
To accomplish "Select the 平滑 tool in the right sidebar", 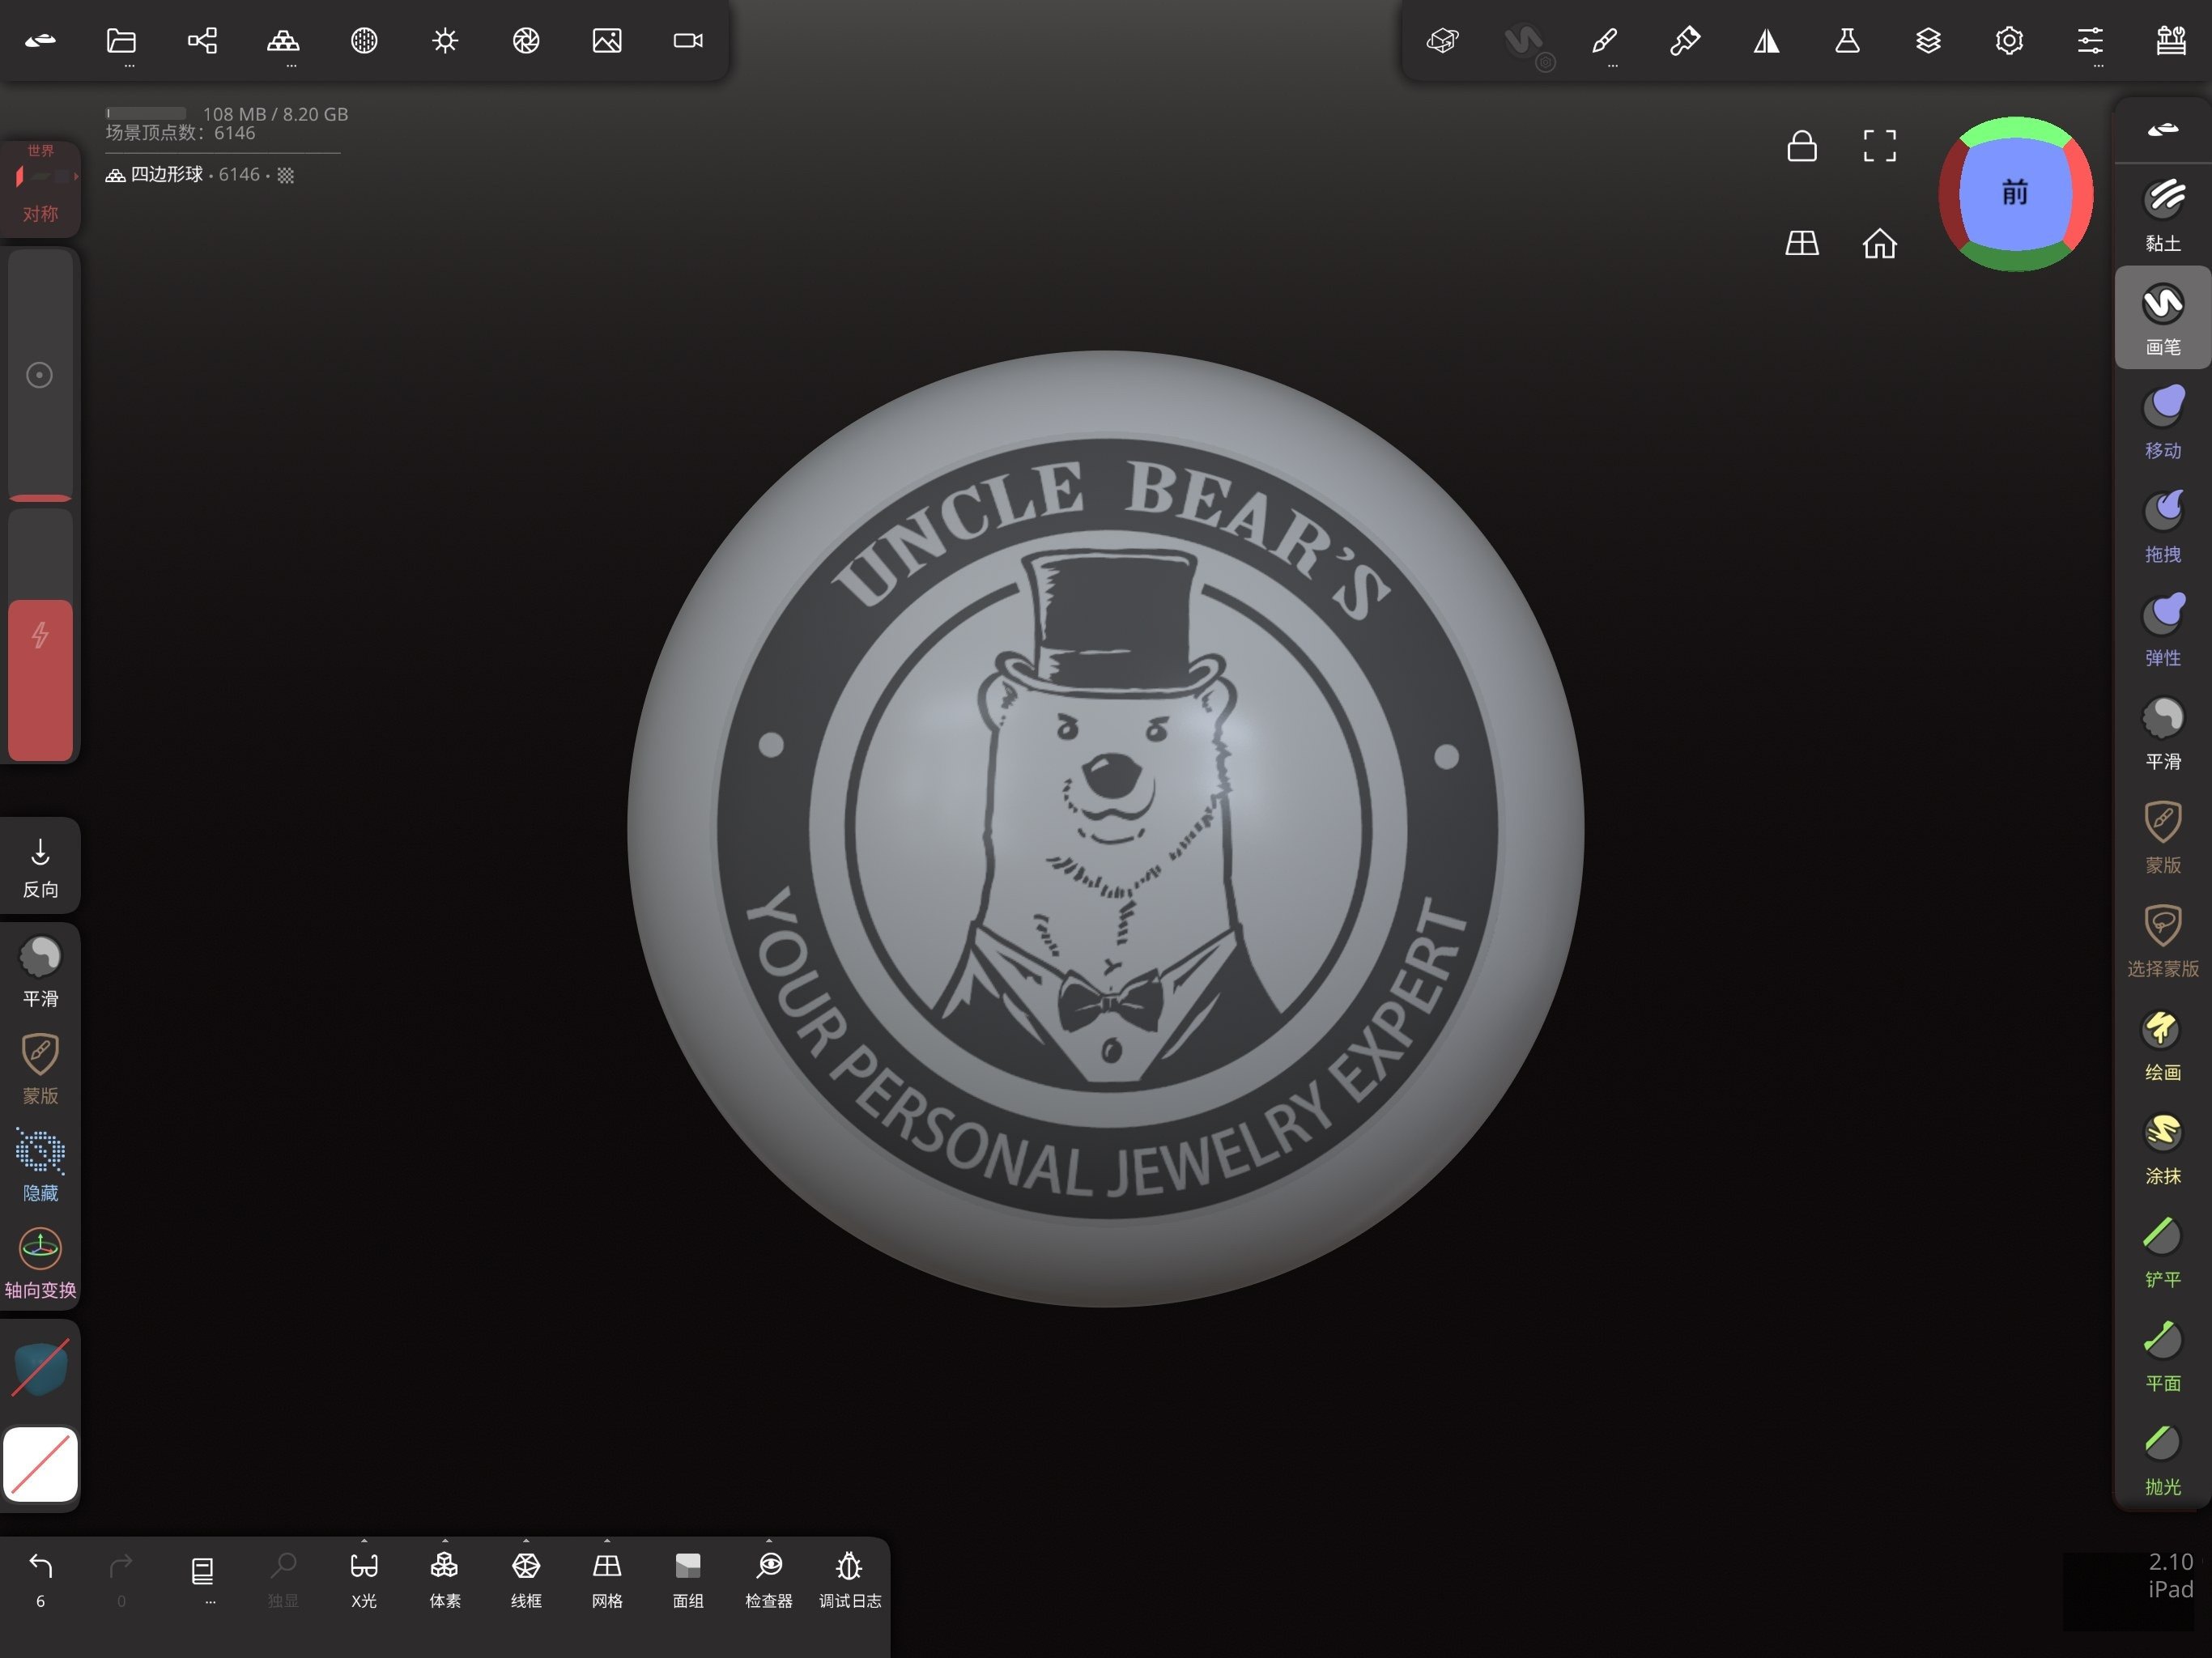I will click(x=2162, y=733).
